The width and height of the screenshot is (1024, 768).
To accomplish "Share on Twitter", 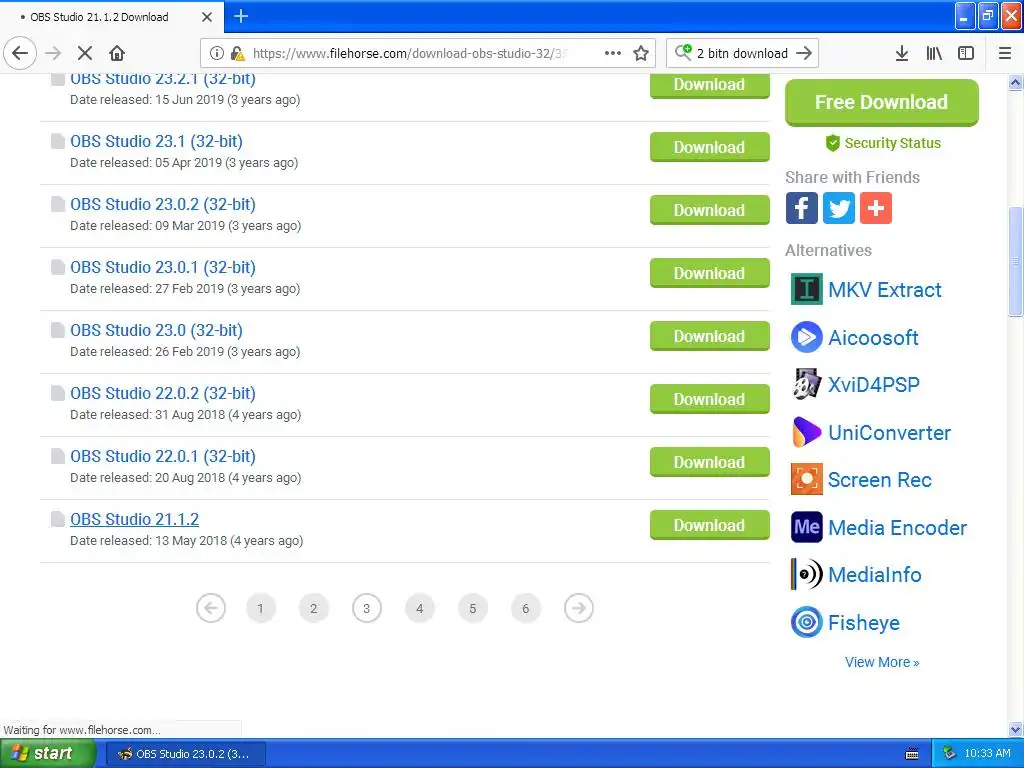I will click(x=839, y=208).
